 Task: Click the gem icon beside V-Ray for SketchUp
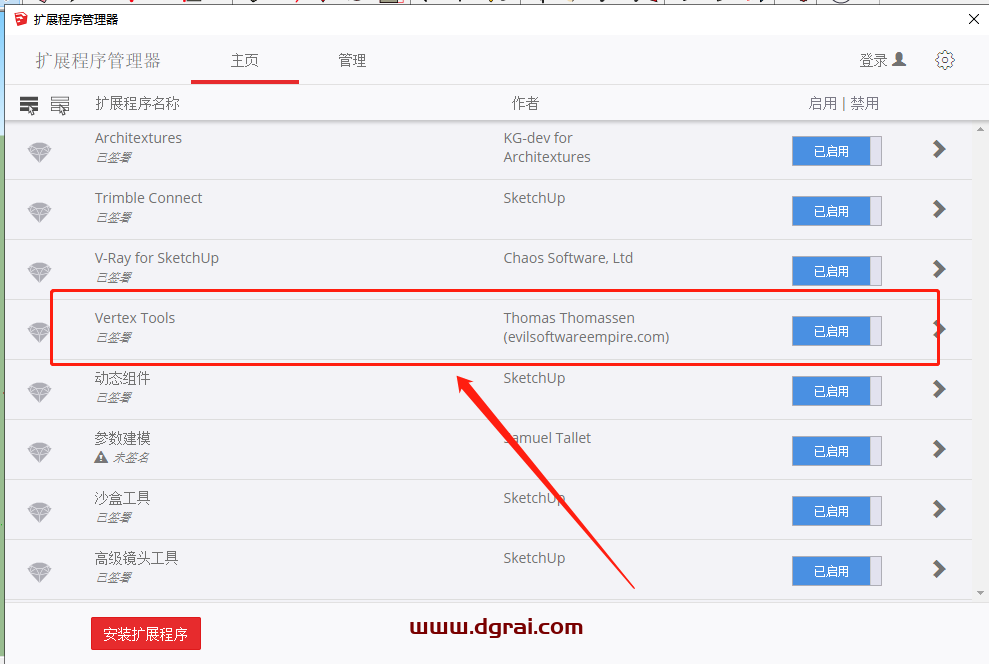coord(39,272)
